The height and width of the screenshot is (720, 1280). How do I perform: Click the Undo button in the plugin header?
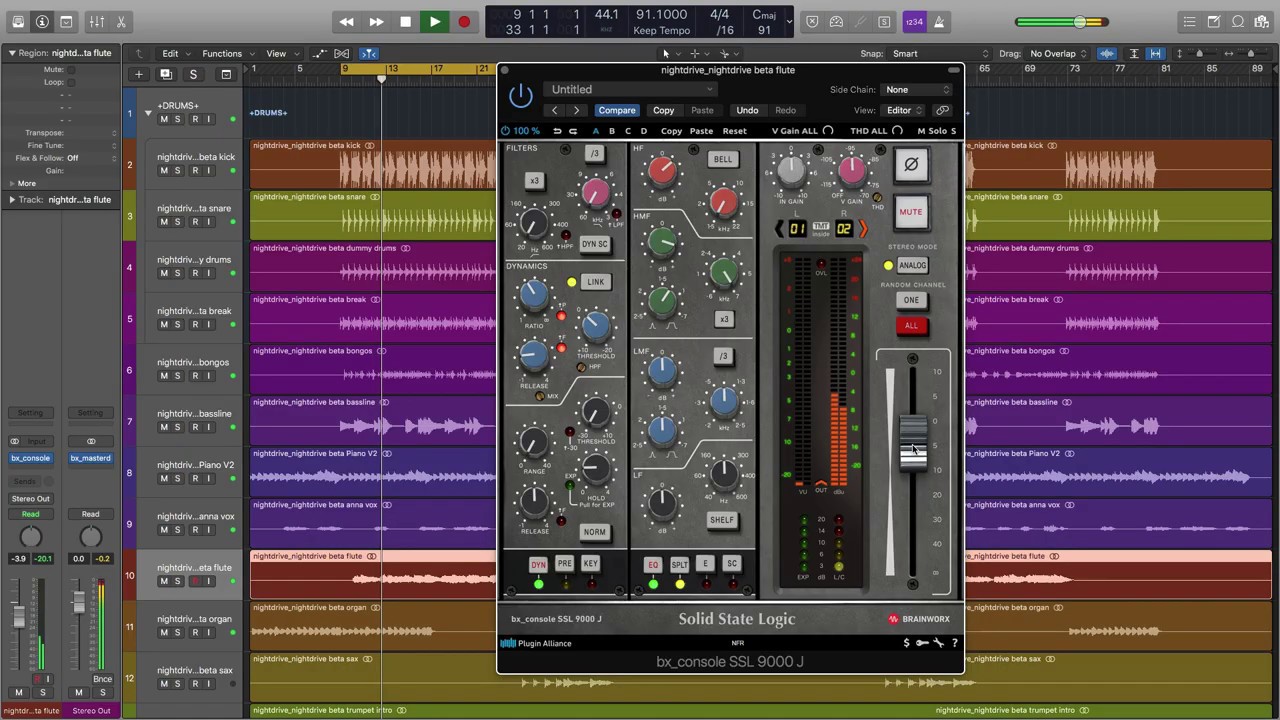pos(747,110)
